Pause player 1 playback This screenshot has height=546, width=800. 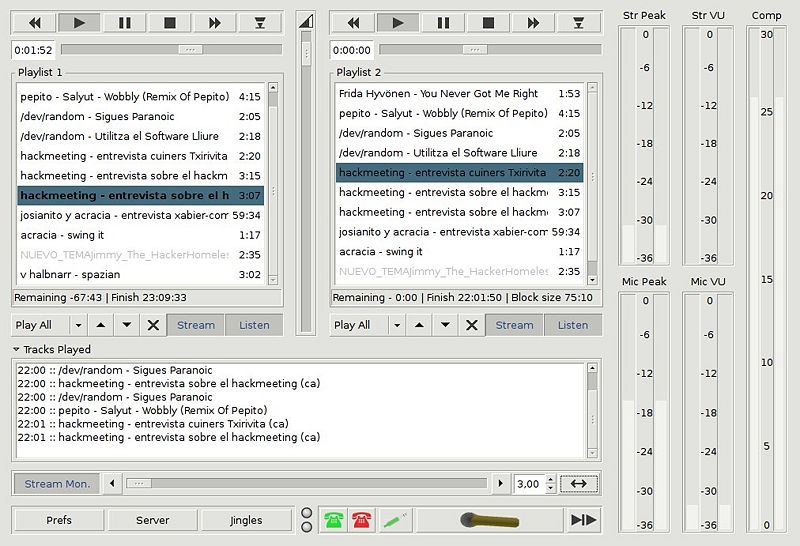pos(124,23)
